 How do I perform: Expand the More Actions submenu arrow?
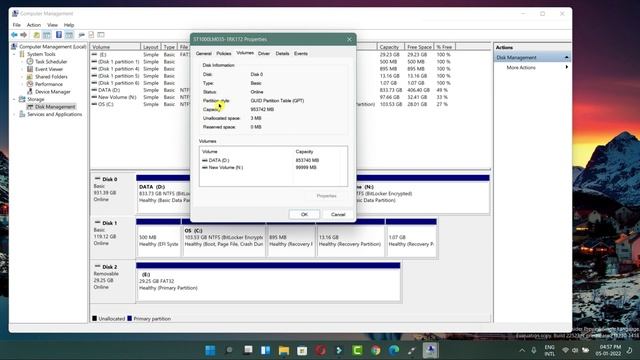[567, 67]
